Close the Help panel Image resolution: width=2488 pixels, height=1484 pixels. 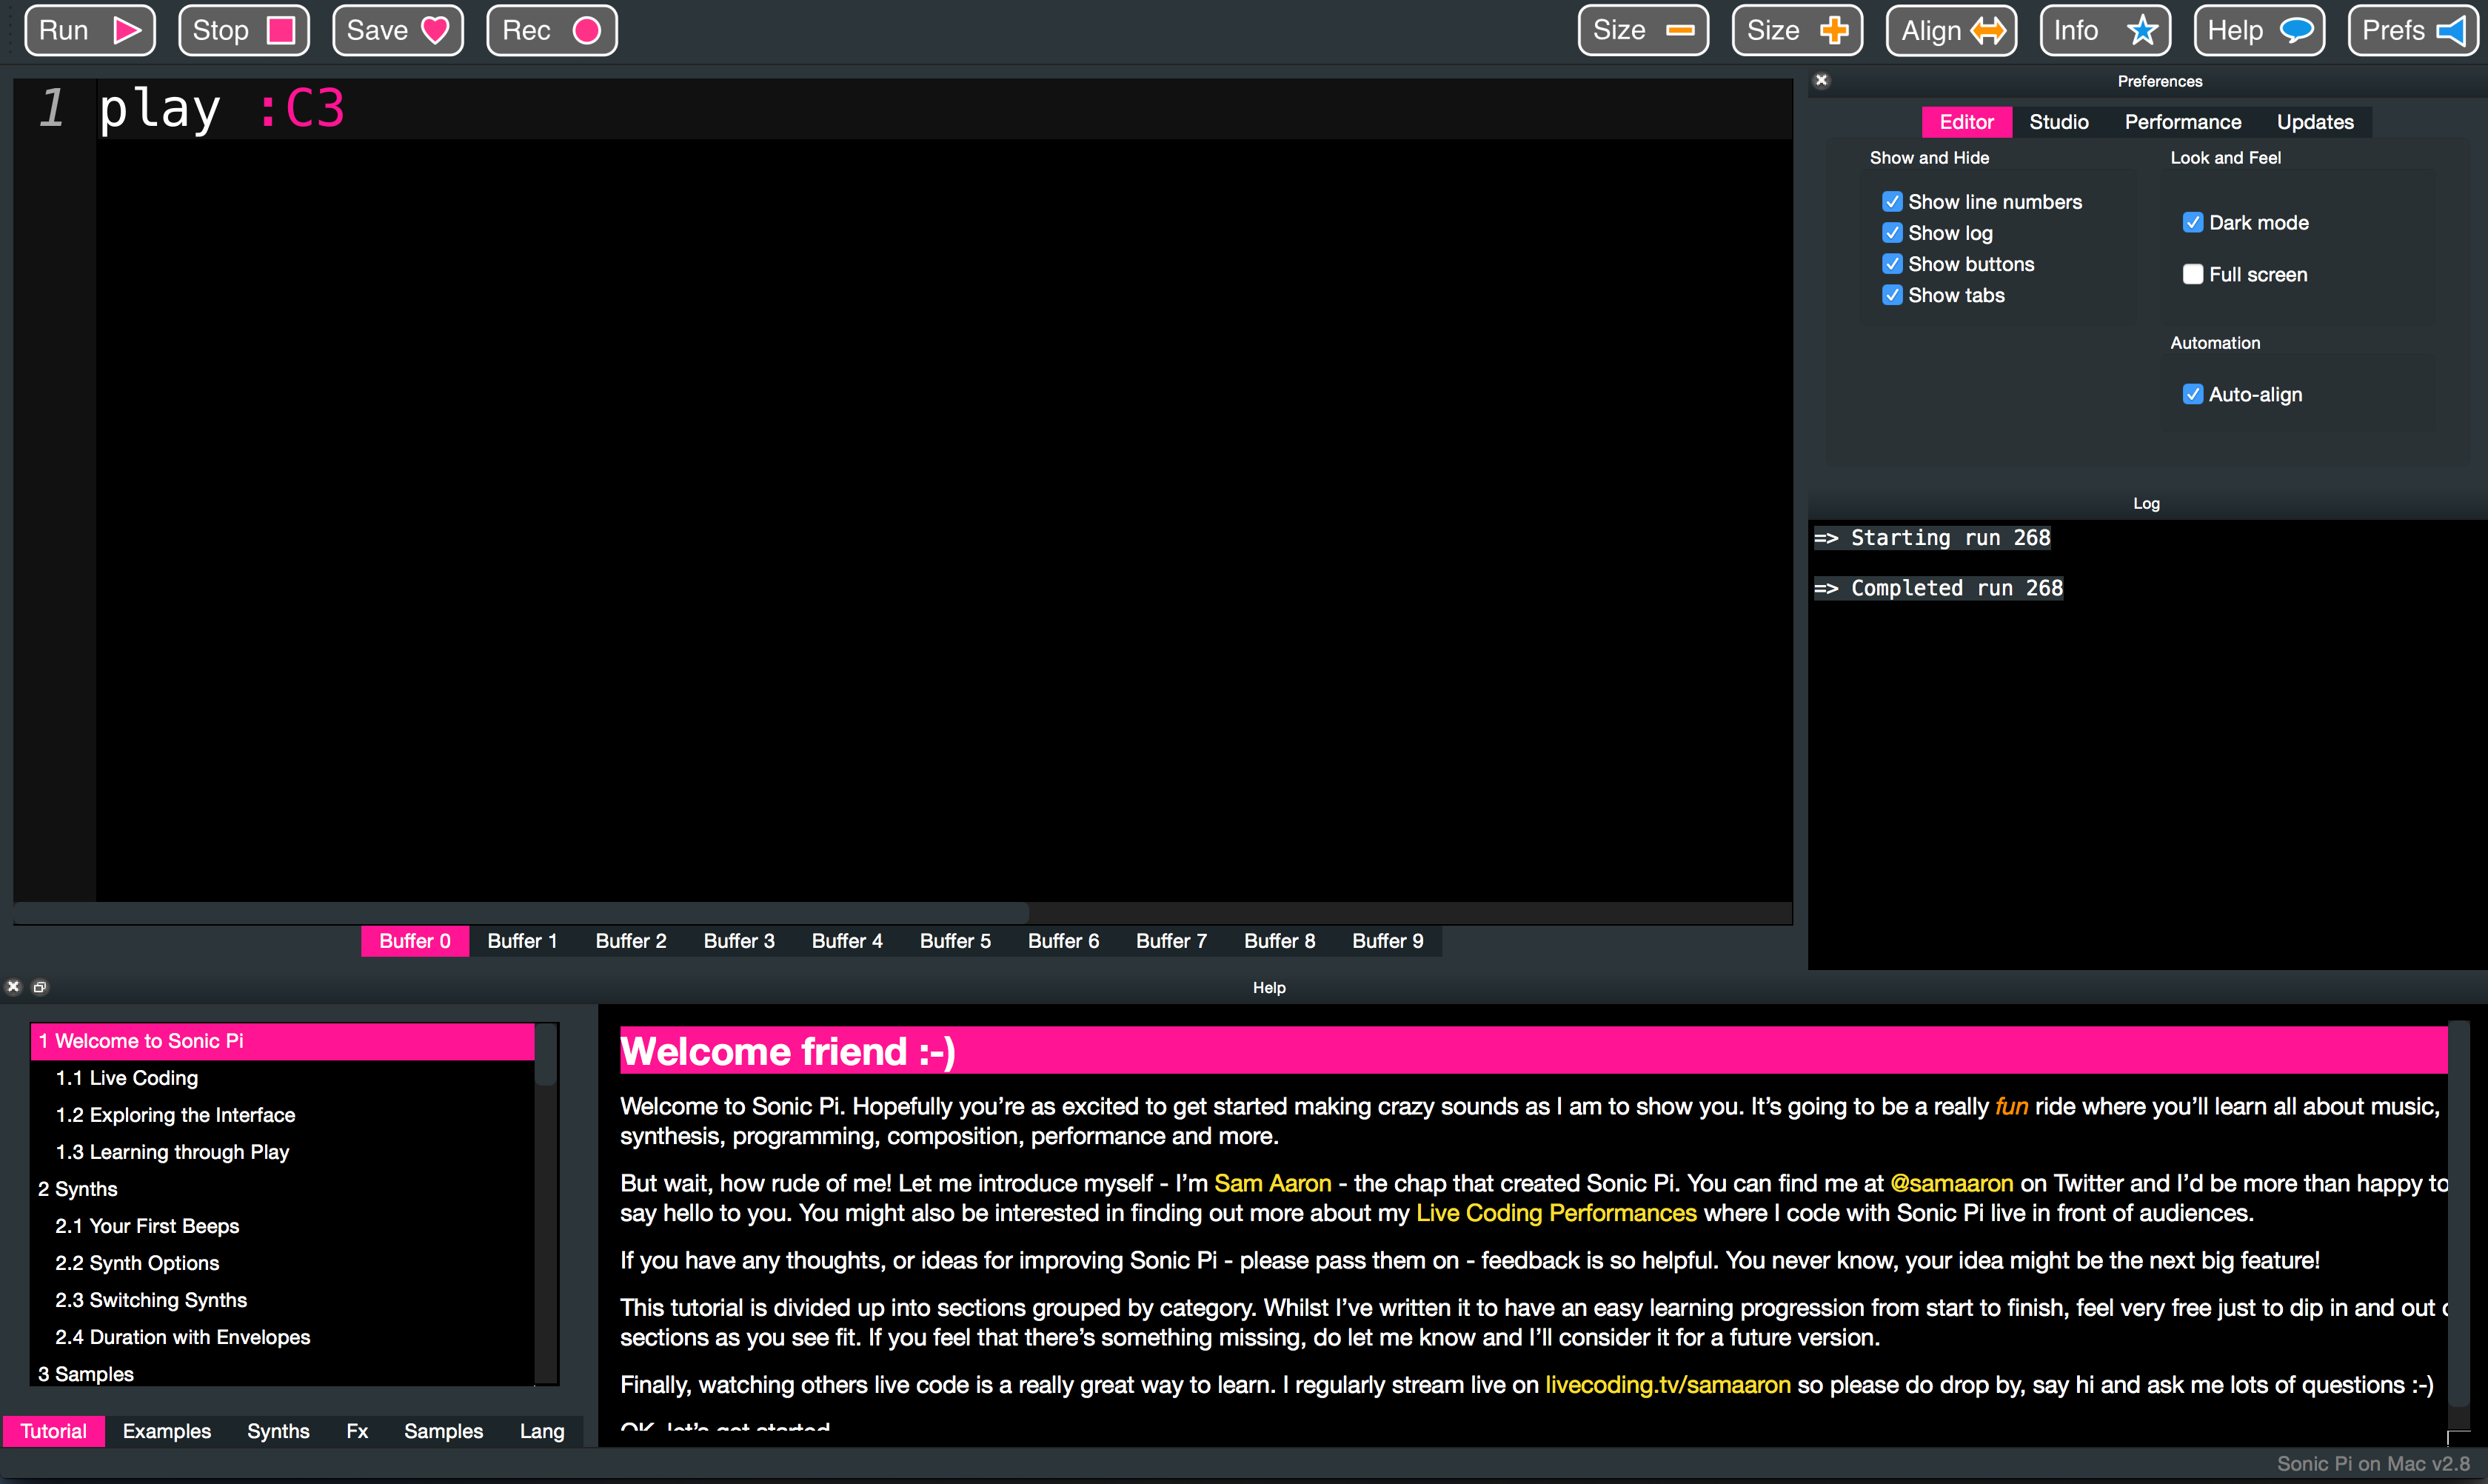click(x=14, y=987)
